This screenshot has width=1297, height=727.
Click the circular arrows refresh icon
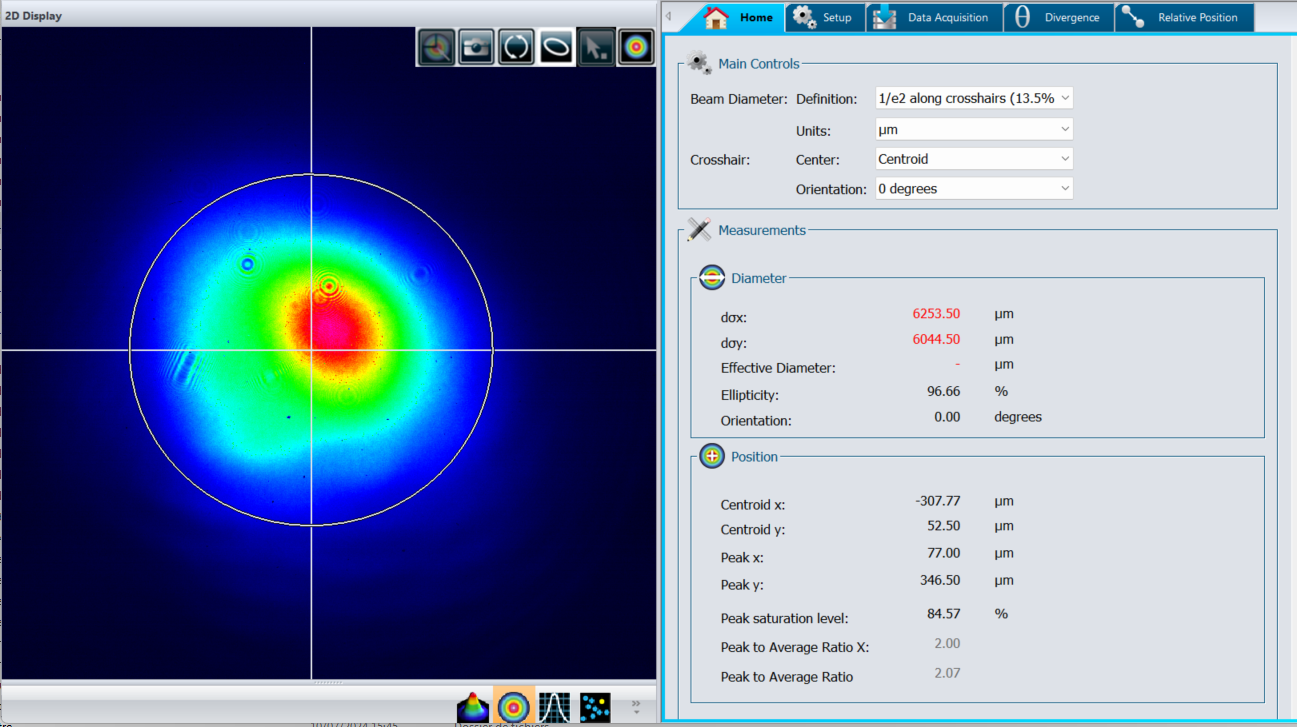point(516,47)
